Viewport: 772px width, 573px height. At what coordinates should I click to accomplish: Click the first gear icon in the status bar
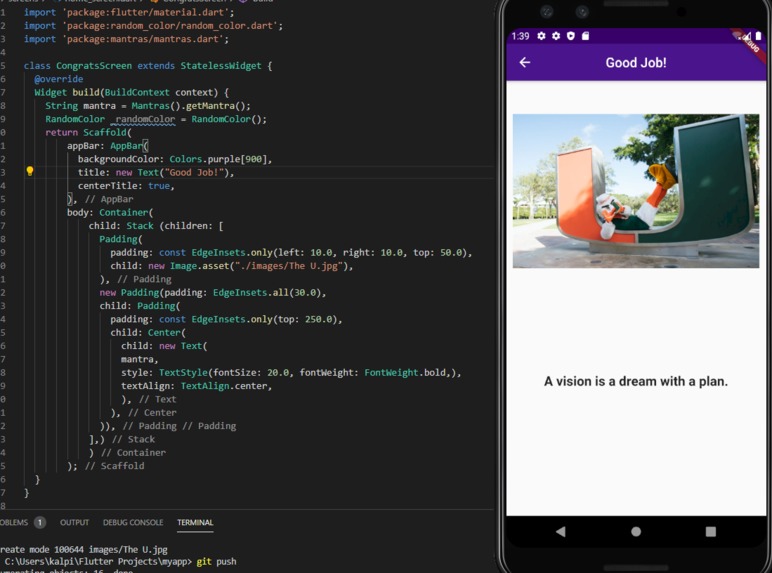(x=541, y=35)
